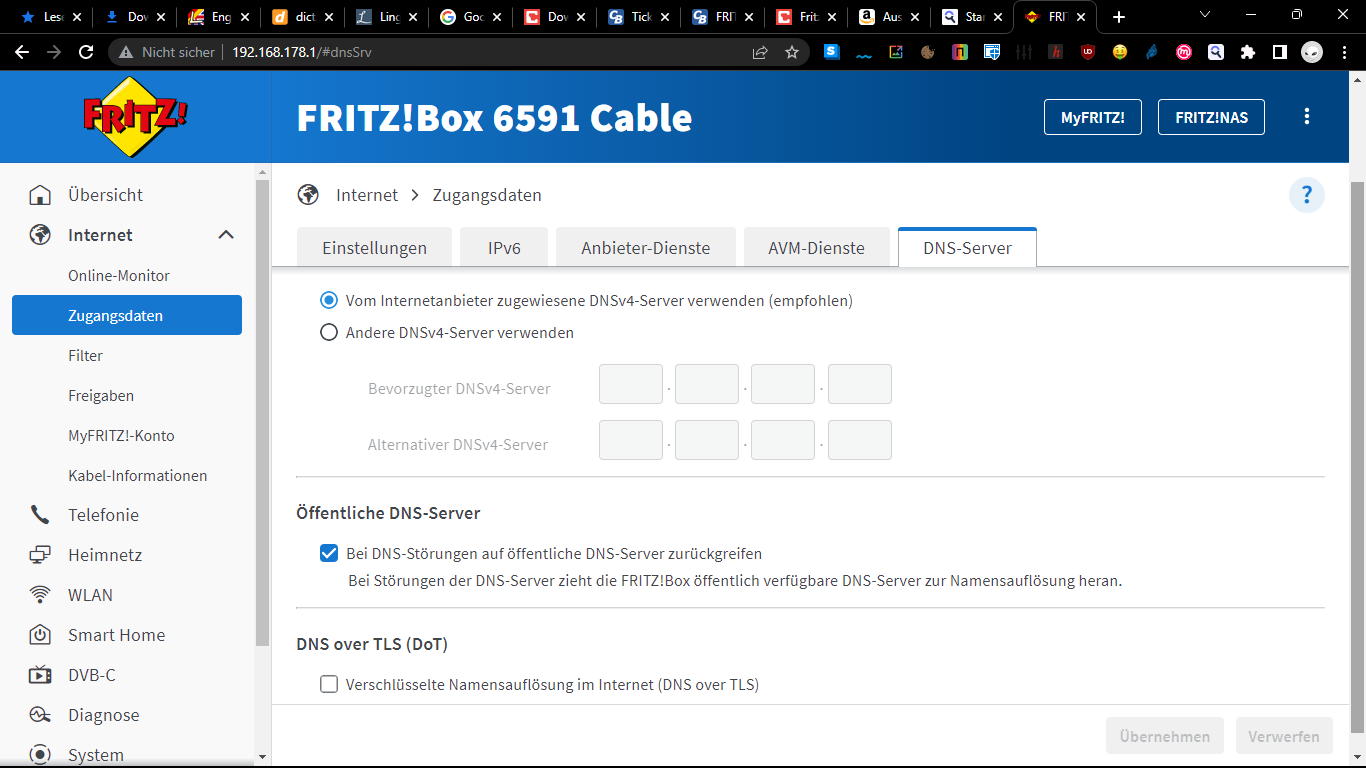Click last octet field of Bevorzugter DNSv4-Server
The width and height of the screenshot is (1366, 768).
[x=860, y=384]
